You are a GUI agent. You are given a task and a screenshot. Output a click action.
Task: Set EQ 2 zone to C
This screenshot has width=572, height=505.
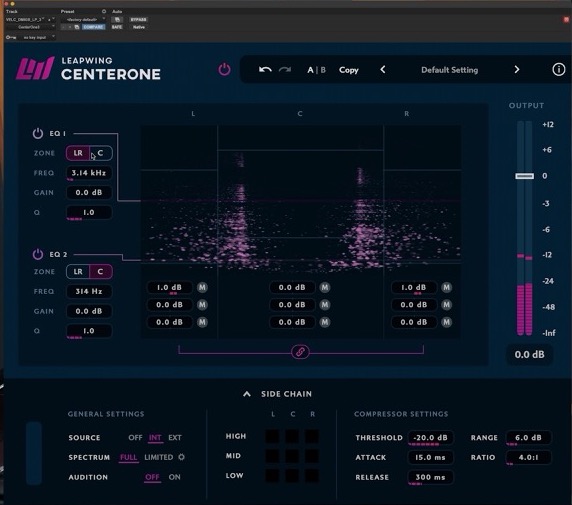pos(101,271)
